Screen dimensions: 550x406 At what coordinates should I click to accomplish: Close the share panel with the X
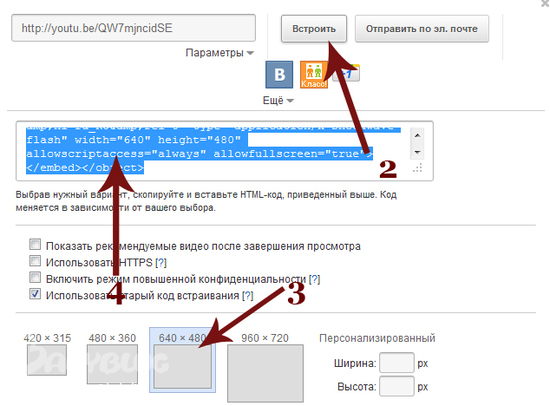(x=545, y=3)
